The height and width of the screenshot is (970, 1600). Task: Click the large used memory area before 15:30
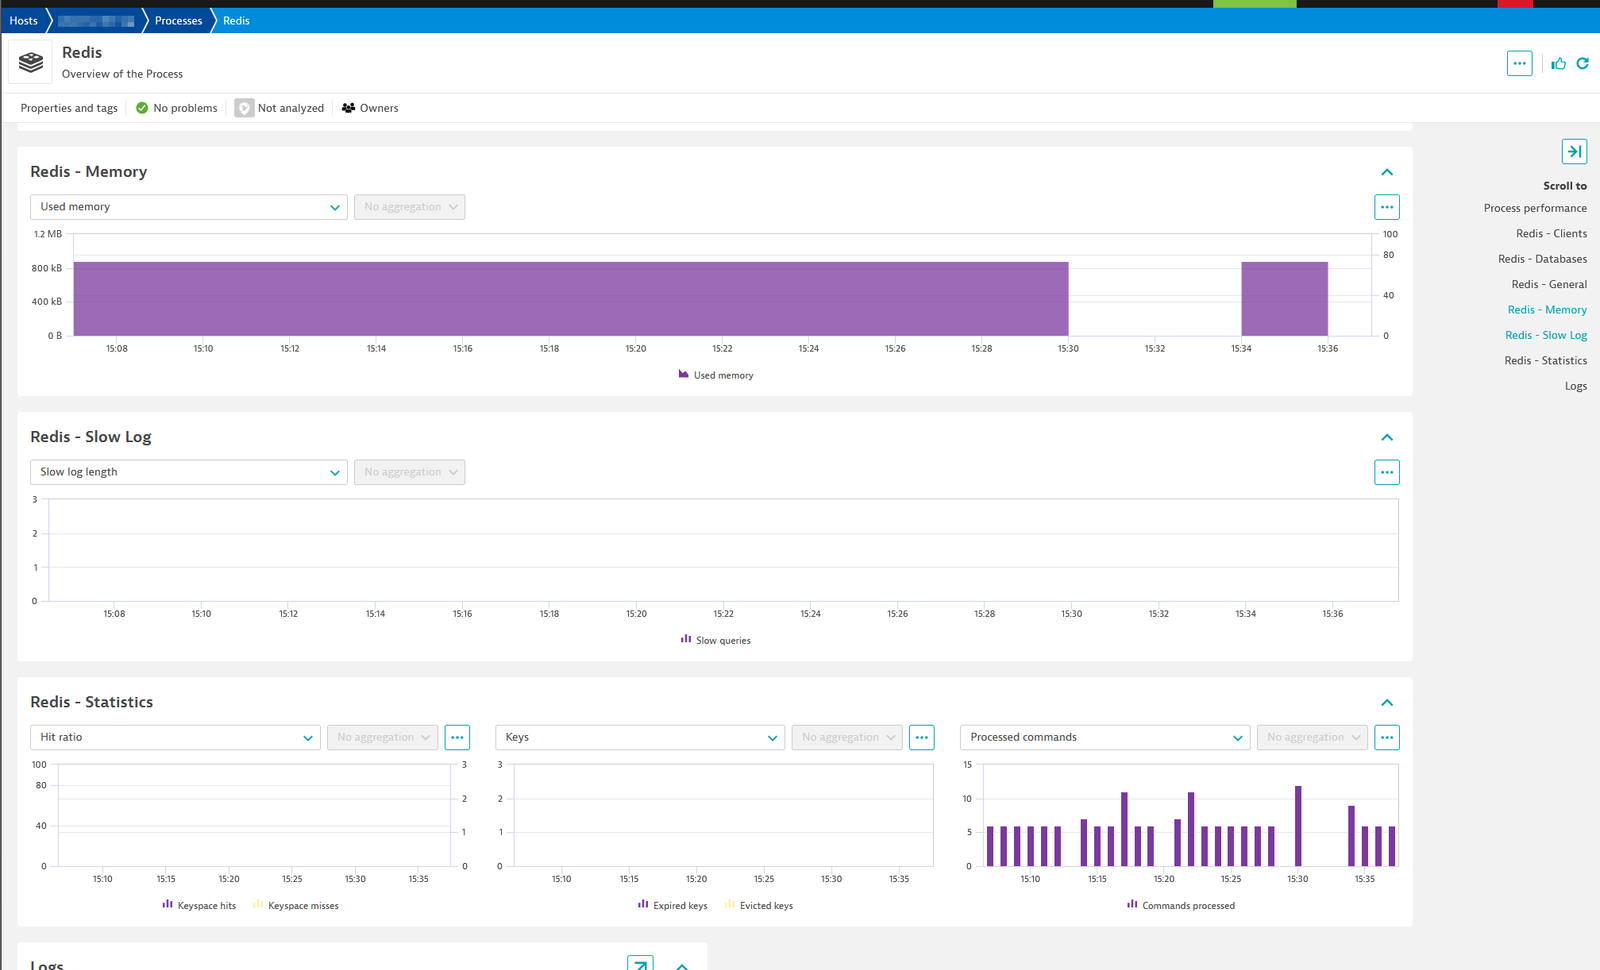point(571,299)
